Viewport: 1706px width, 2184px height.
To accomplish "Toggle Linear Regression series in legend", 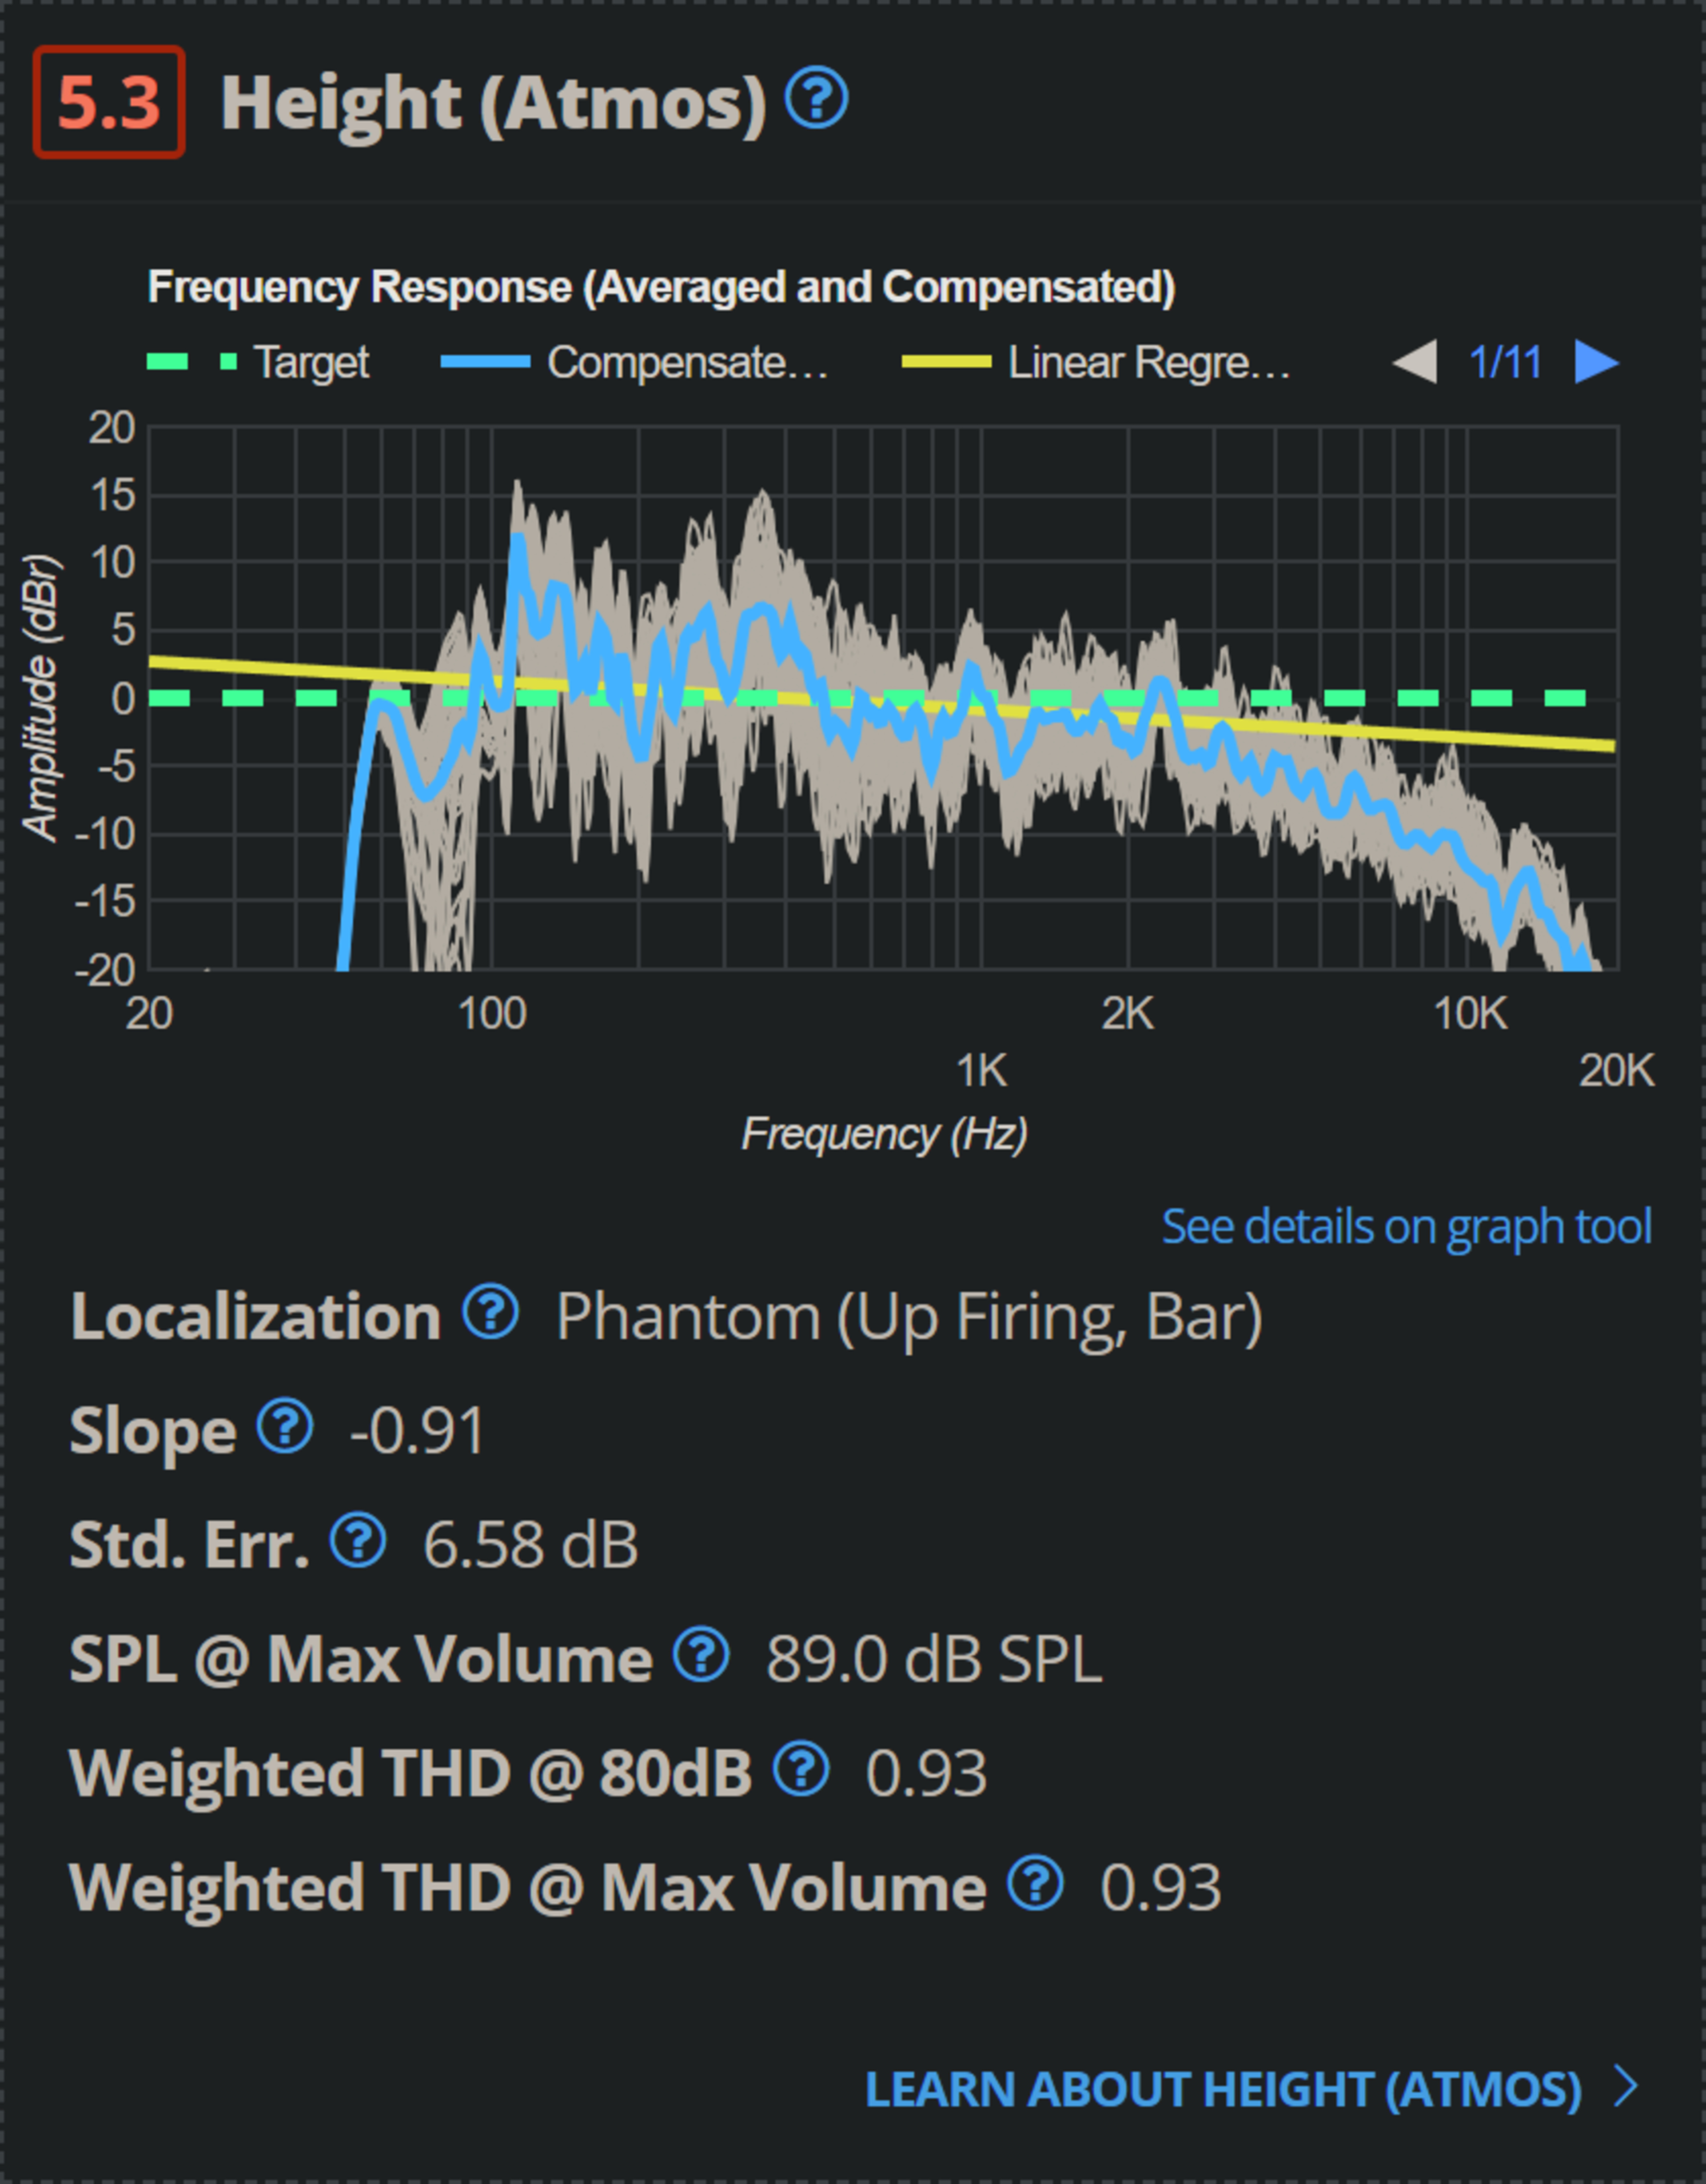I will point(1148,362).
